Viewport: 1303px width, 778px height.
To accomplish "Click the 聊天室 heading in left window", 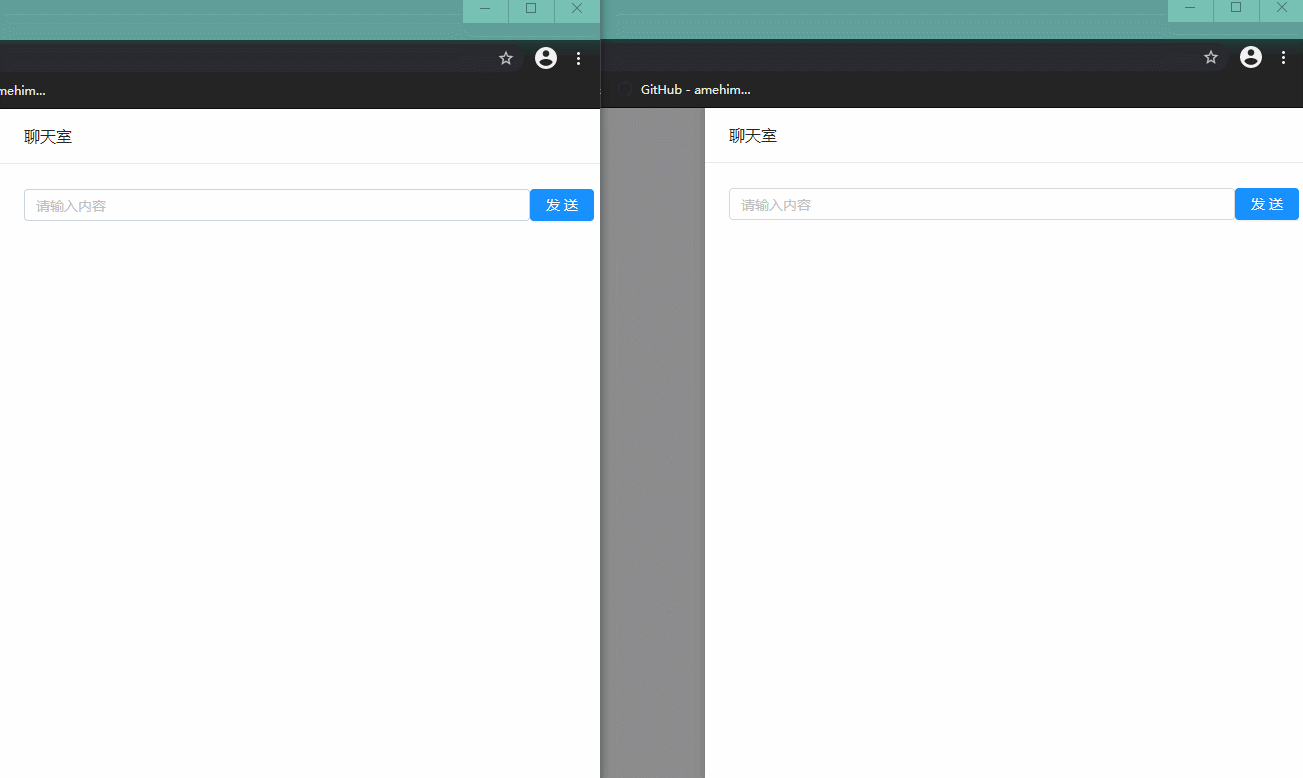I will [x=48, y=136].
